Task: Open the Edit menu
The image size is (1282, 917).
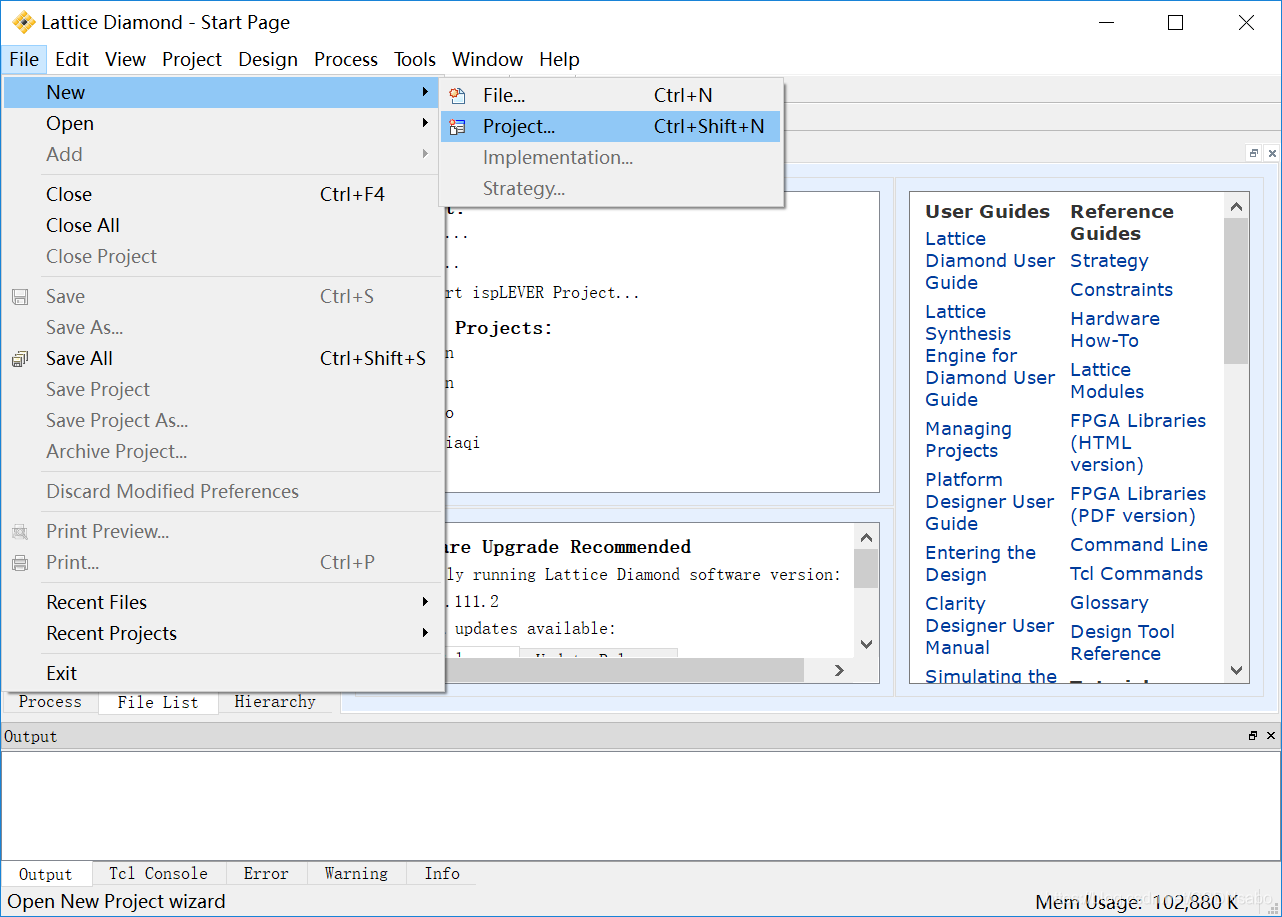Action: (72, 59)
